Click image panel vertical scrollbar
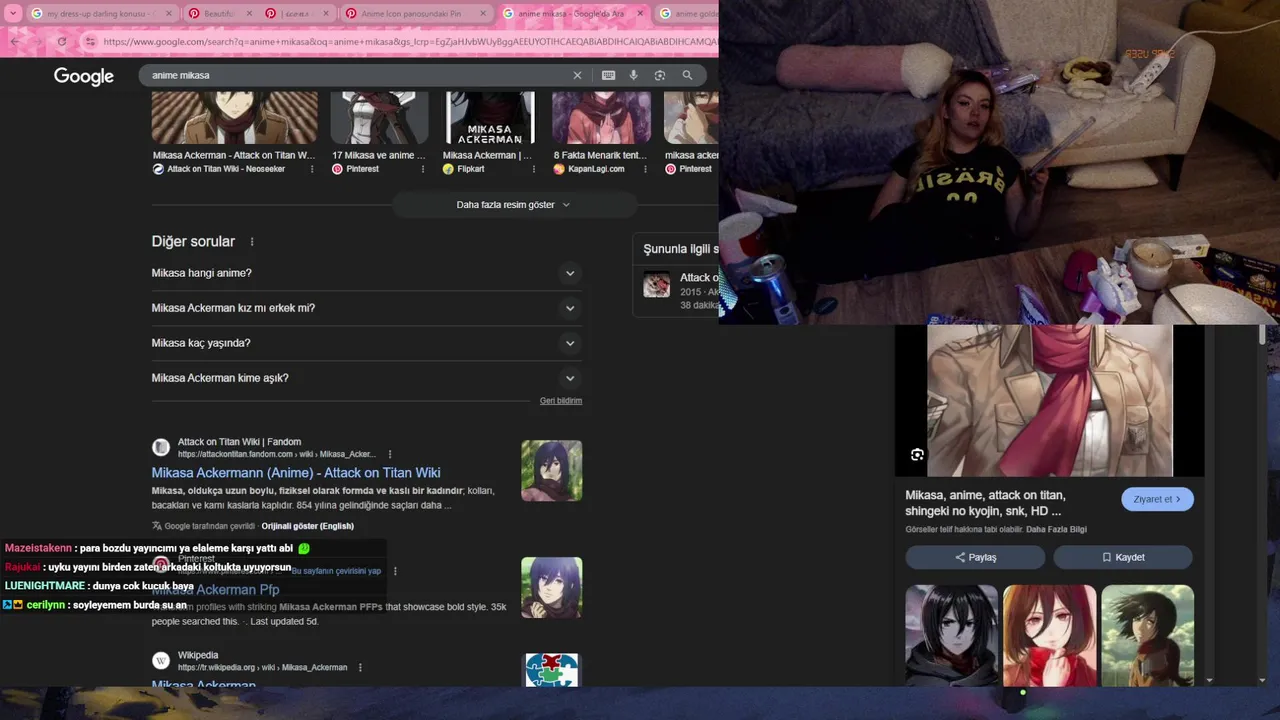Image resolution: width=1280 pixels, height=720 pixels. pyautogui.click(x=1263, y=335)
